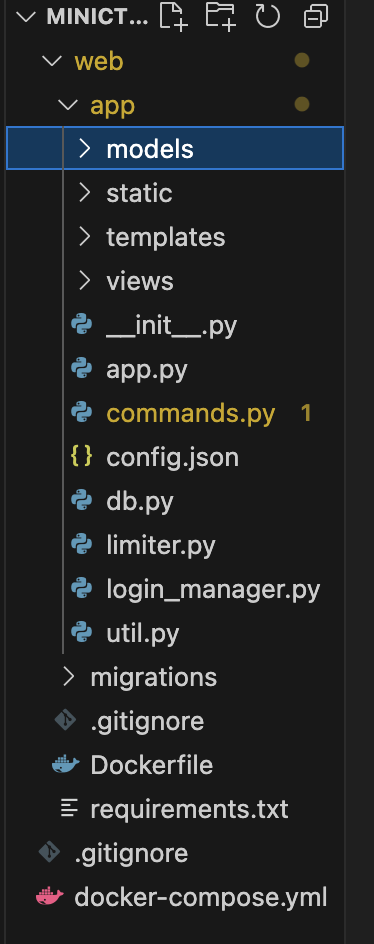Open __init__.py file

point(172,326)
